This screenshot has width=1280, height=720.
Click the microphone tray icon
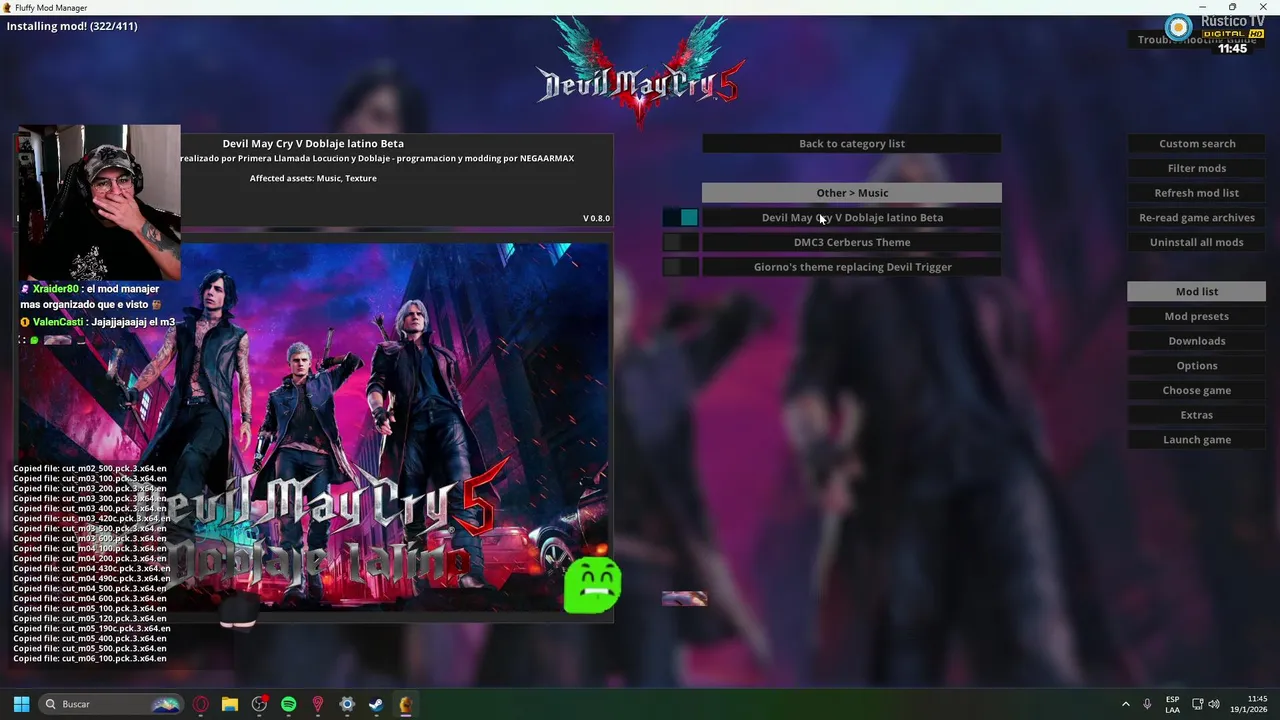click(1147, 704)
